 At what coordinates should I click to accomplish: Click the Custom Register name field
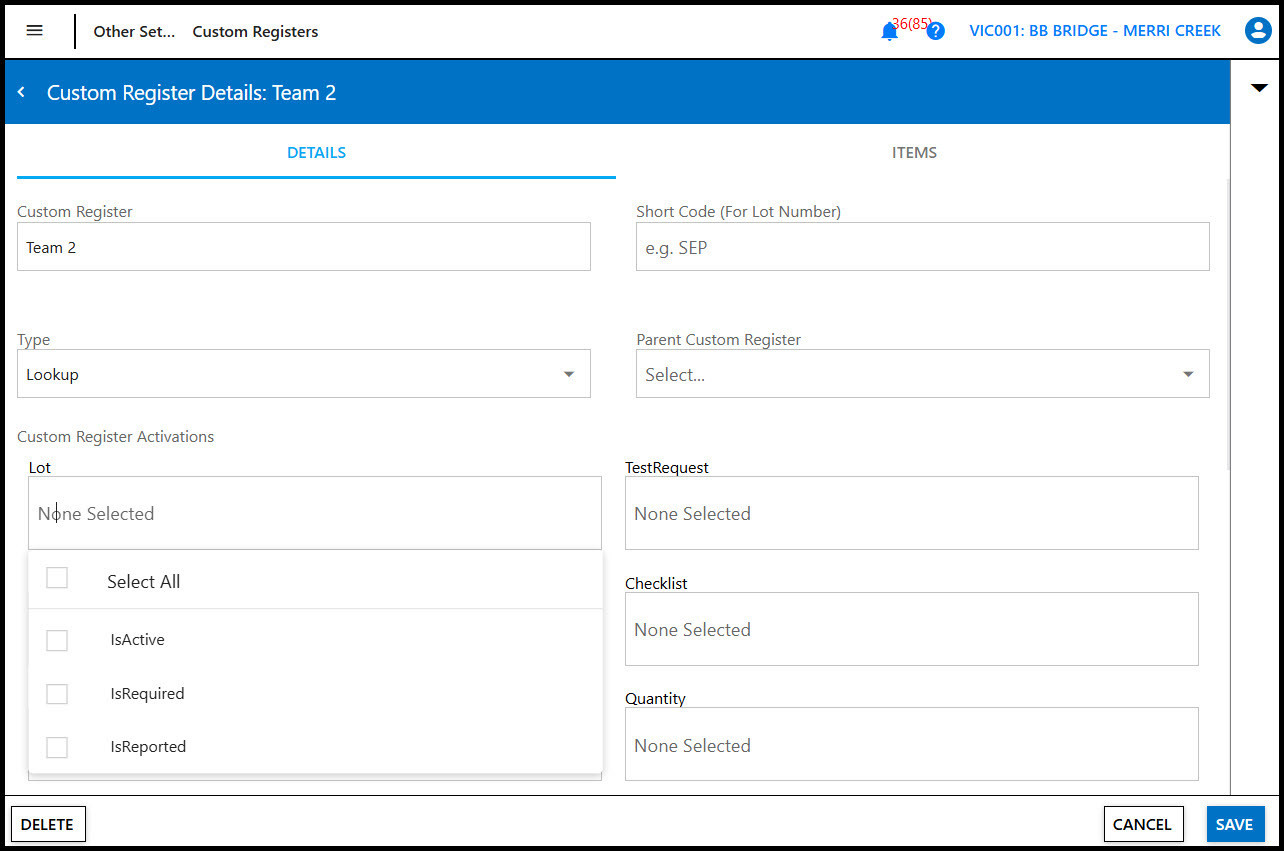tap(304, 247)
